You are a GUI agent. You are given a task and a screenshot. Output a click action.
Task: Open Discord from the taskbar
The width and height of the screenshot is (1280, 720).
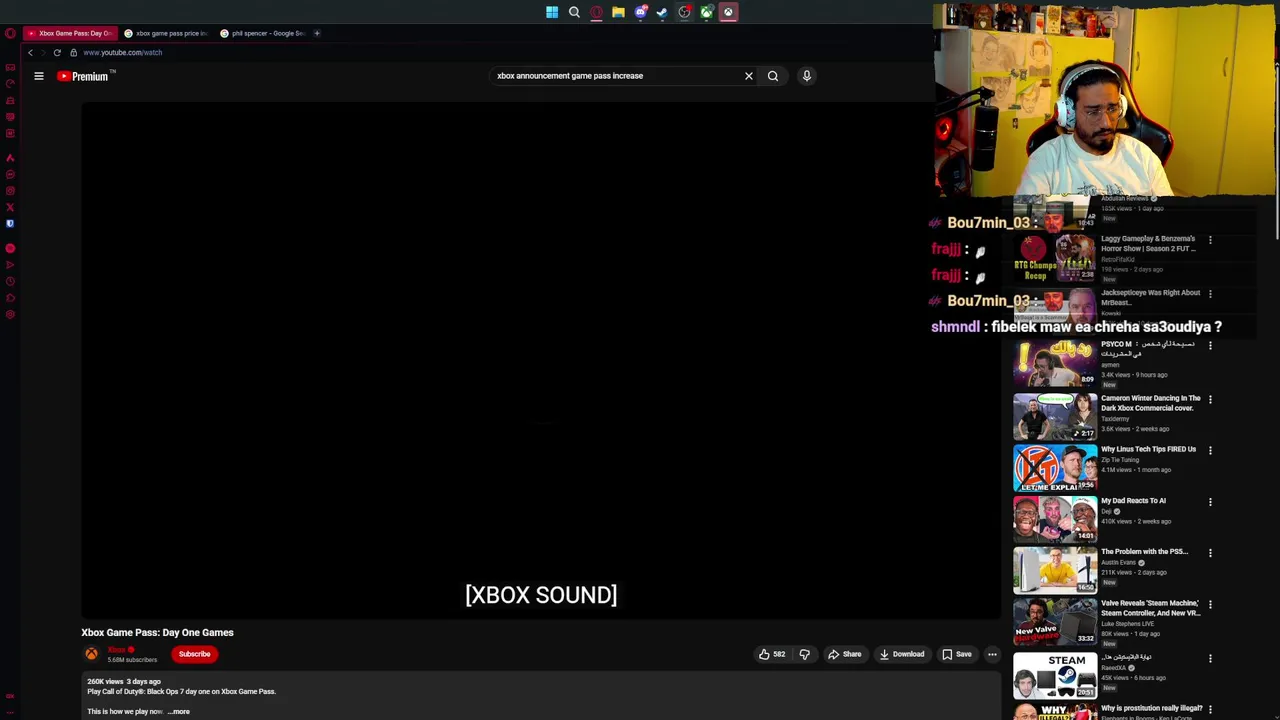pyautogui.click(x=640, y=12)
